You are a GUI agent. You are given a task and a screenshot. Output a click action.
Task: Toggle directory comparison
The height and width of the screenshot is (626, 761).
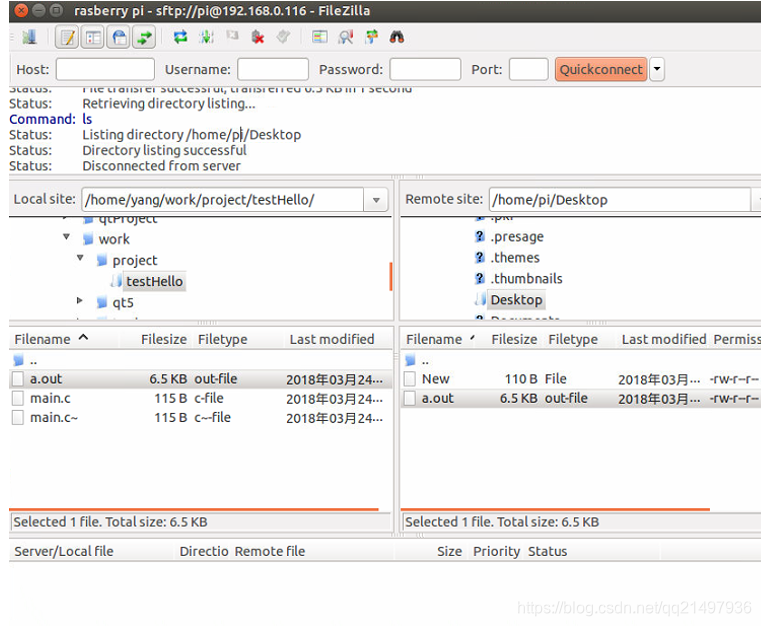346,37
